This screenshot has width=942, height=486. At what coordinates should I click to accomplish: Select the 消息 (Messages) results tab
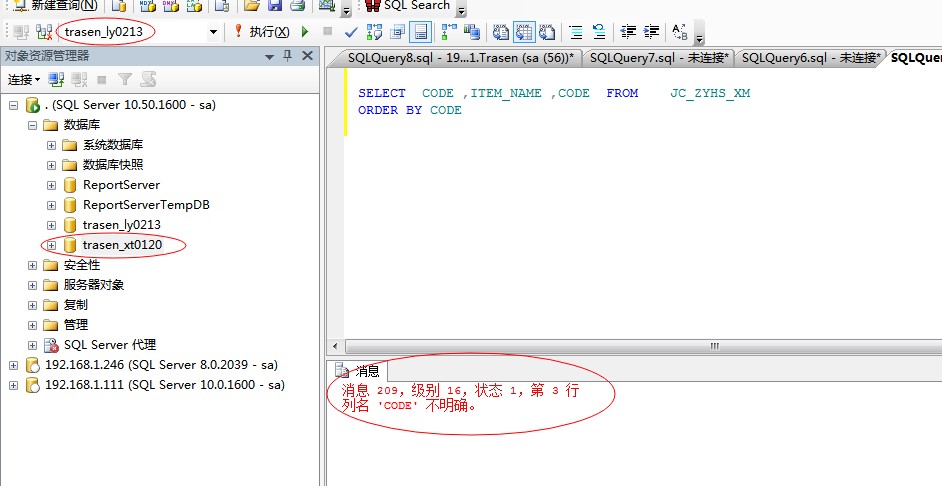pos(359,371)
